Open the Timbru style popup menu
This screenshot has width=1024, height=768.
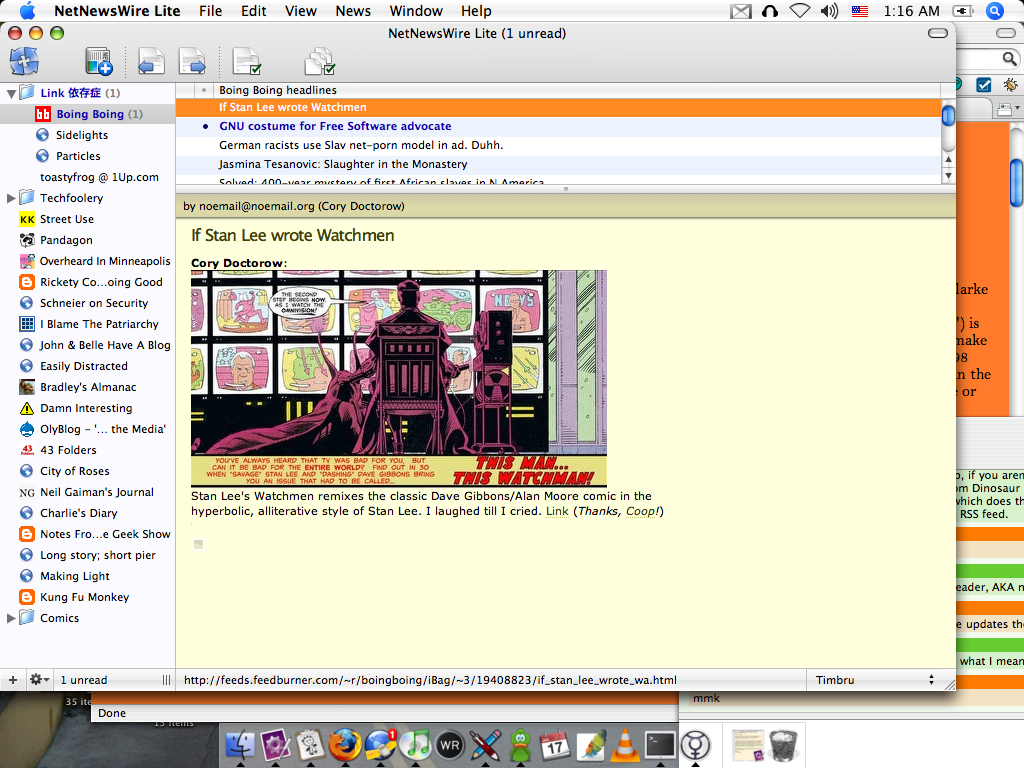tap(874, 680)
